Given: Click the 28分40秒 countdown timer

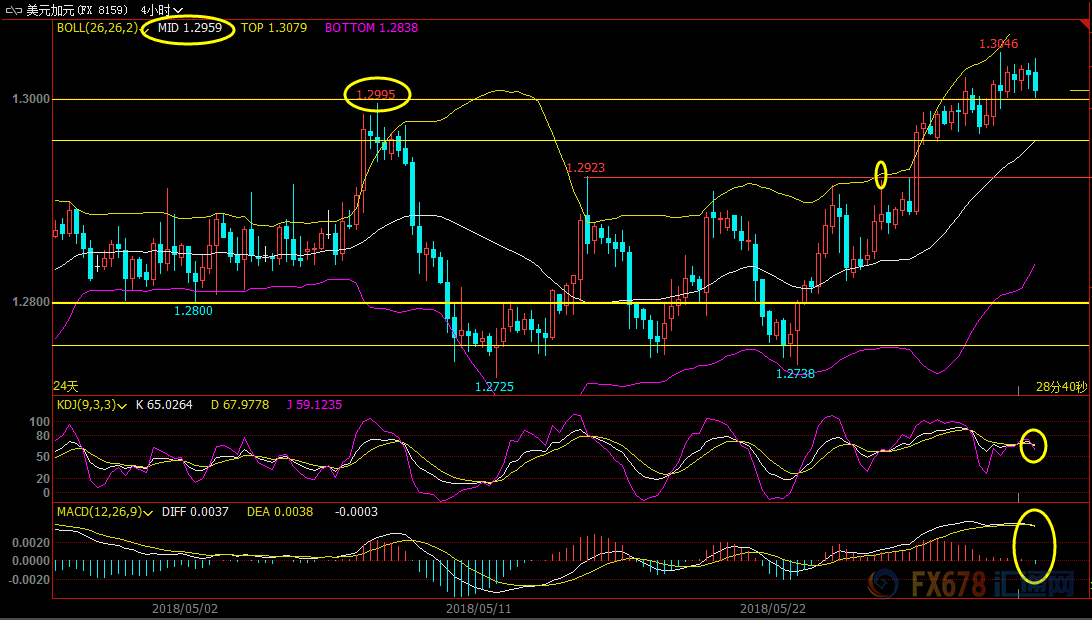Looking at the screenshot, I should click(1061, 386).
